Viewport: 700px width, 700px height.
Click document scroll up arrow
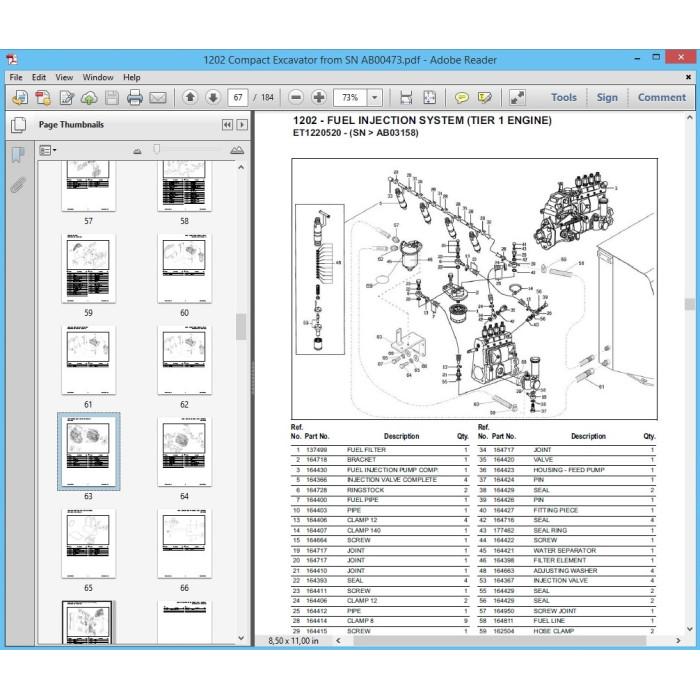tap(690, 117)
